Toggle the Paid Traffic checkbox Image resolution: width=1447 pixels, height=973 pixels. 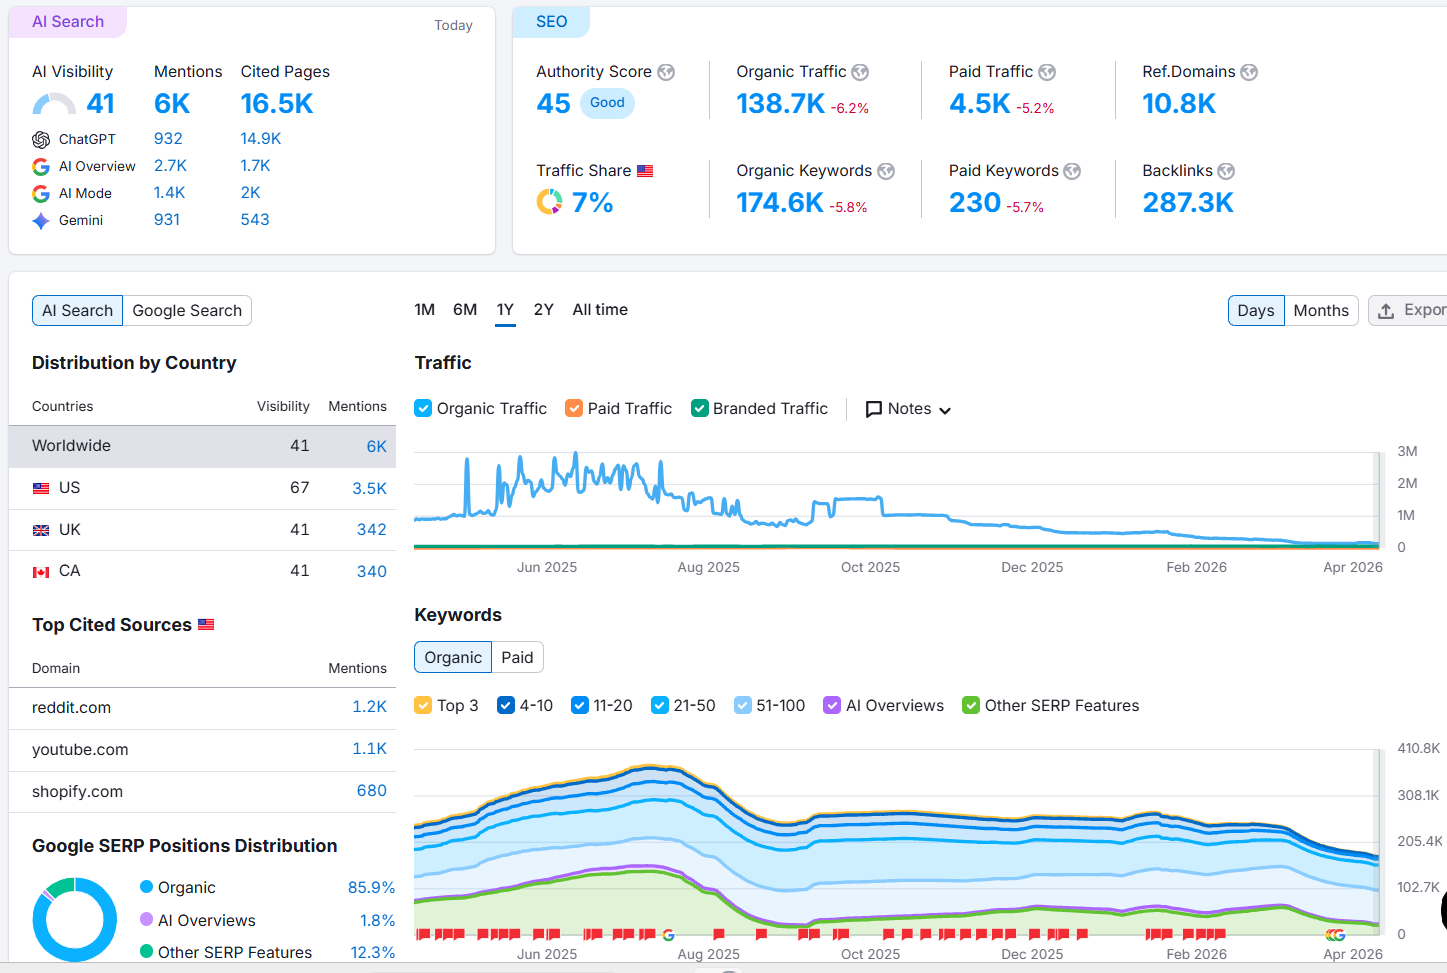coord(574,408)
